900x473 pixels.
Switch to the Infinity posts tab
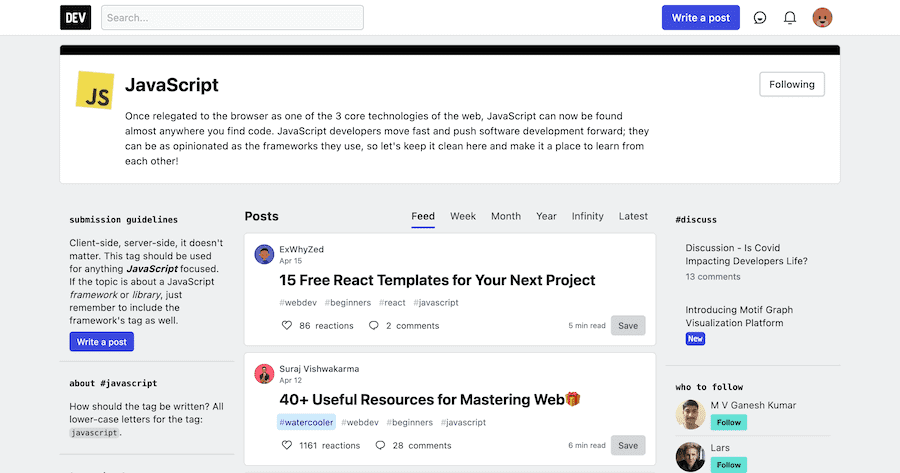tap(587, 216)
